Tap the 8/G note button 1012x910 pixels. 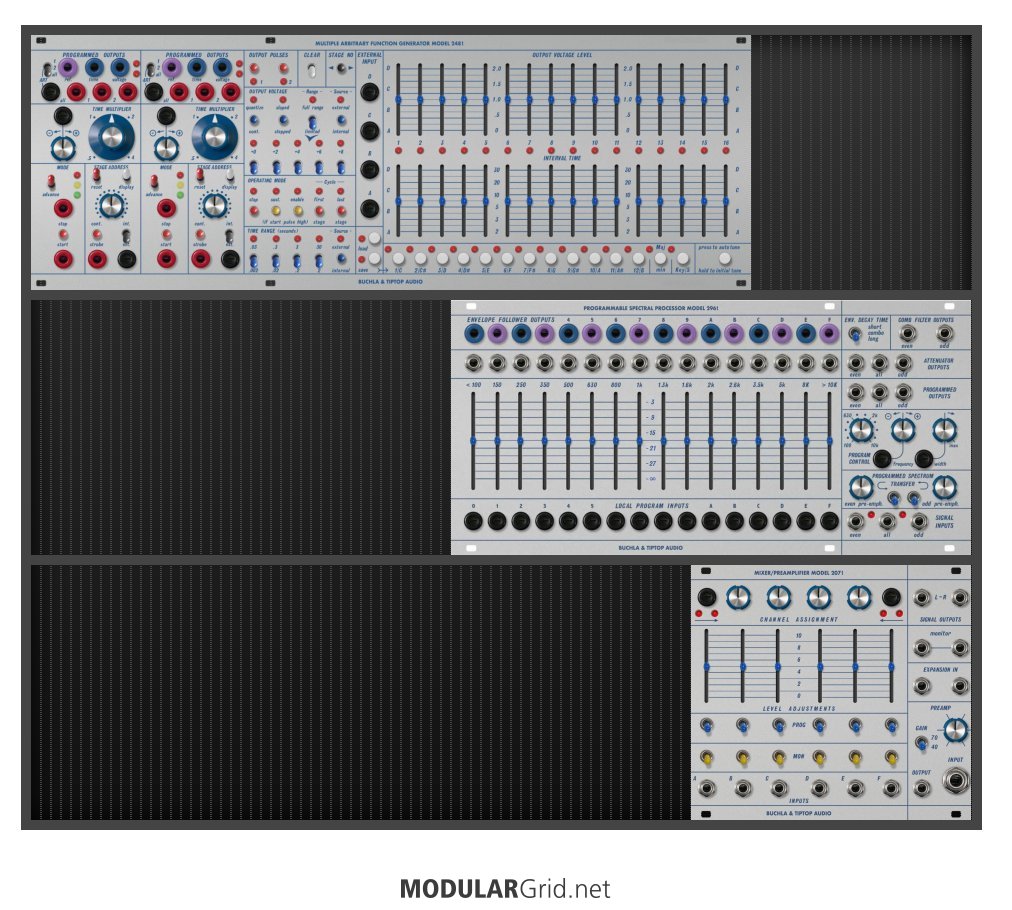[x=551, y=259]
